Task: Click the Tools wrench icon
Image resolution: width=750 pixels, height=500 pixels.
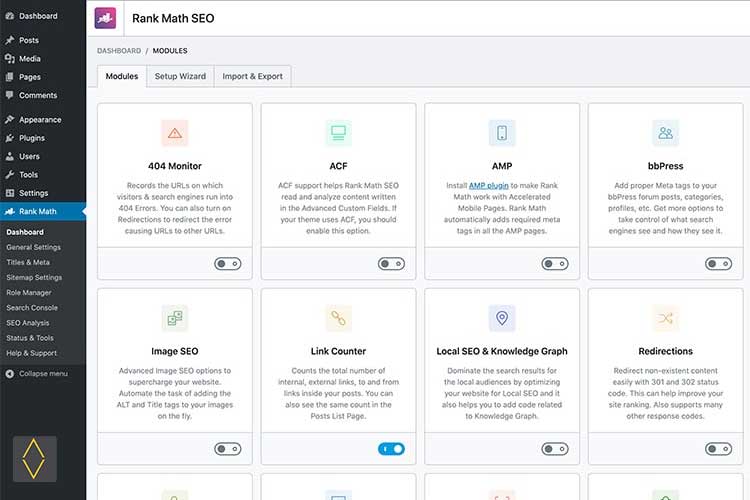Action: pyautogui.click(x=9, y=174)
